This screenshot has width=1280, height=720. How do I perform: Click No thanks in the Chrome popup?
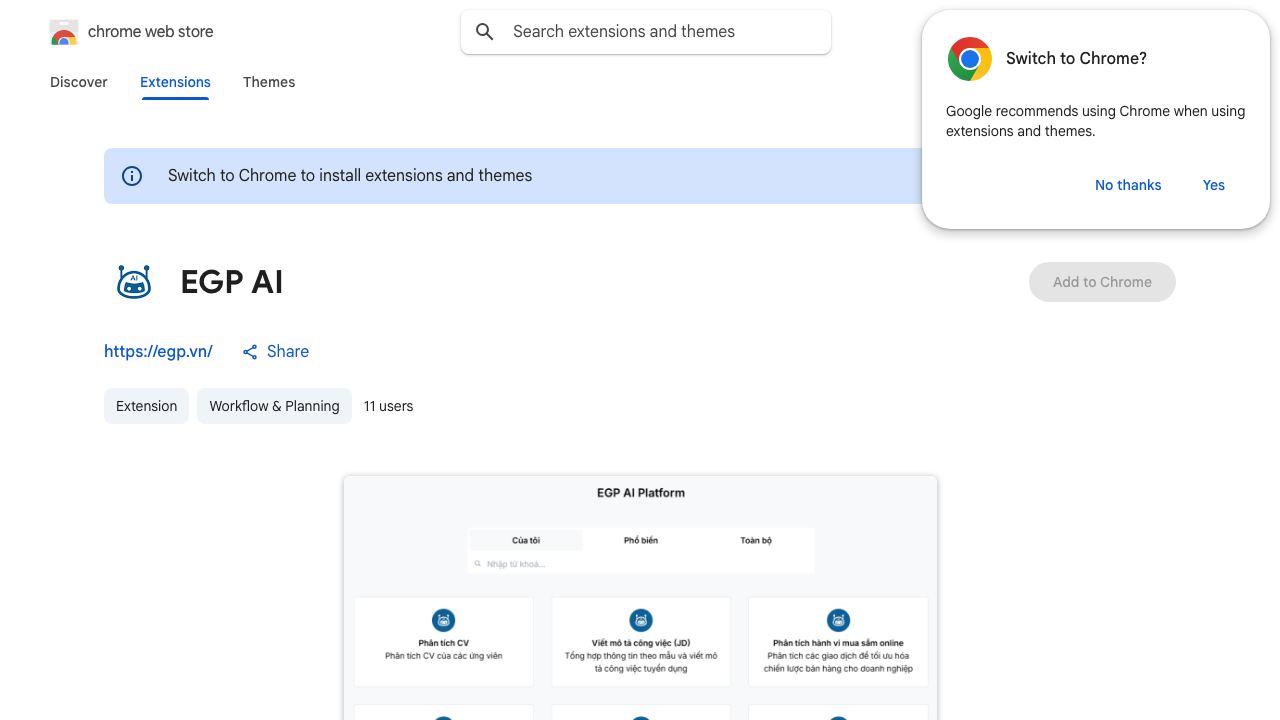(1128, 185)
